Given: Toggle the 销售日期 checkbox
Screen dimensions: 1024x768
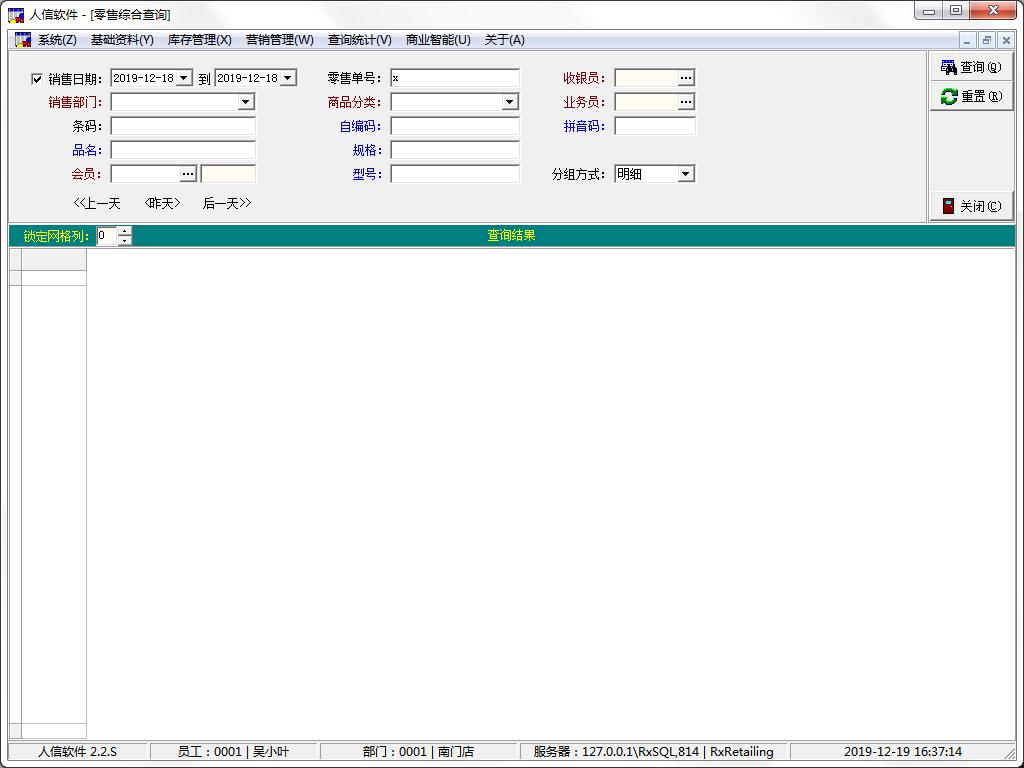Looking at the screenshot, I should point(37,79).
